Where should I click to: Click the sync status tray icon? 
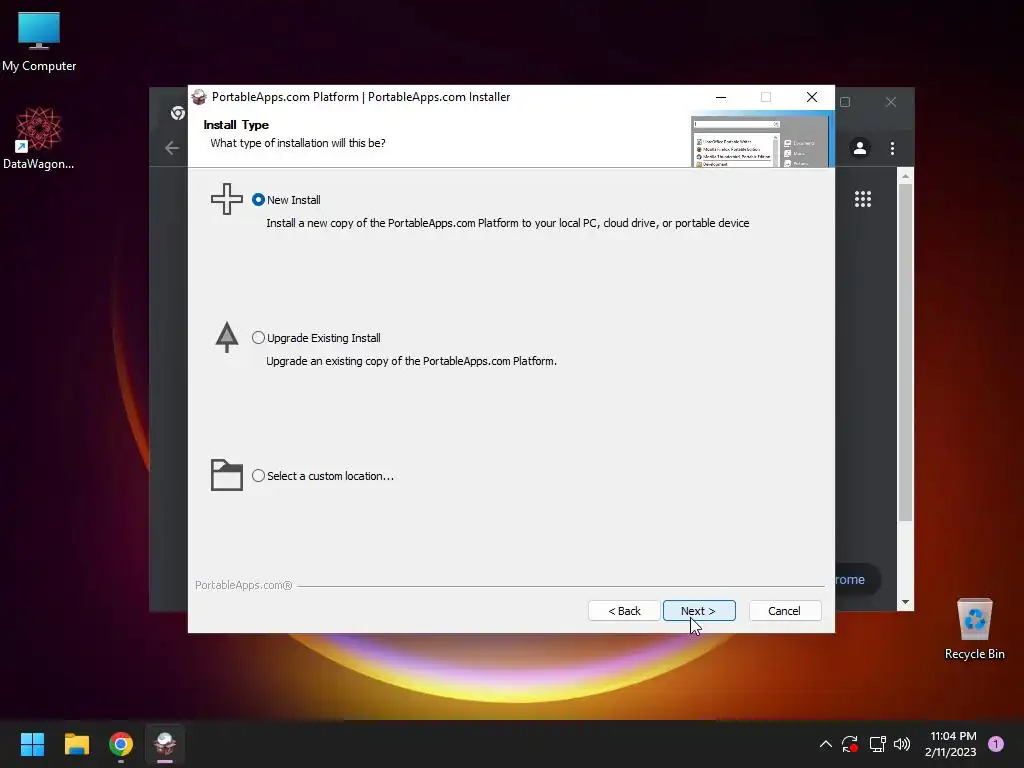point(850,744)
